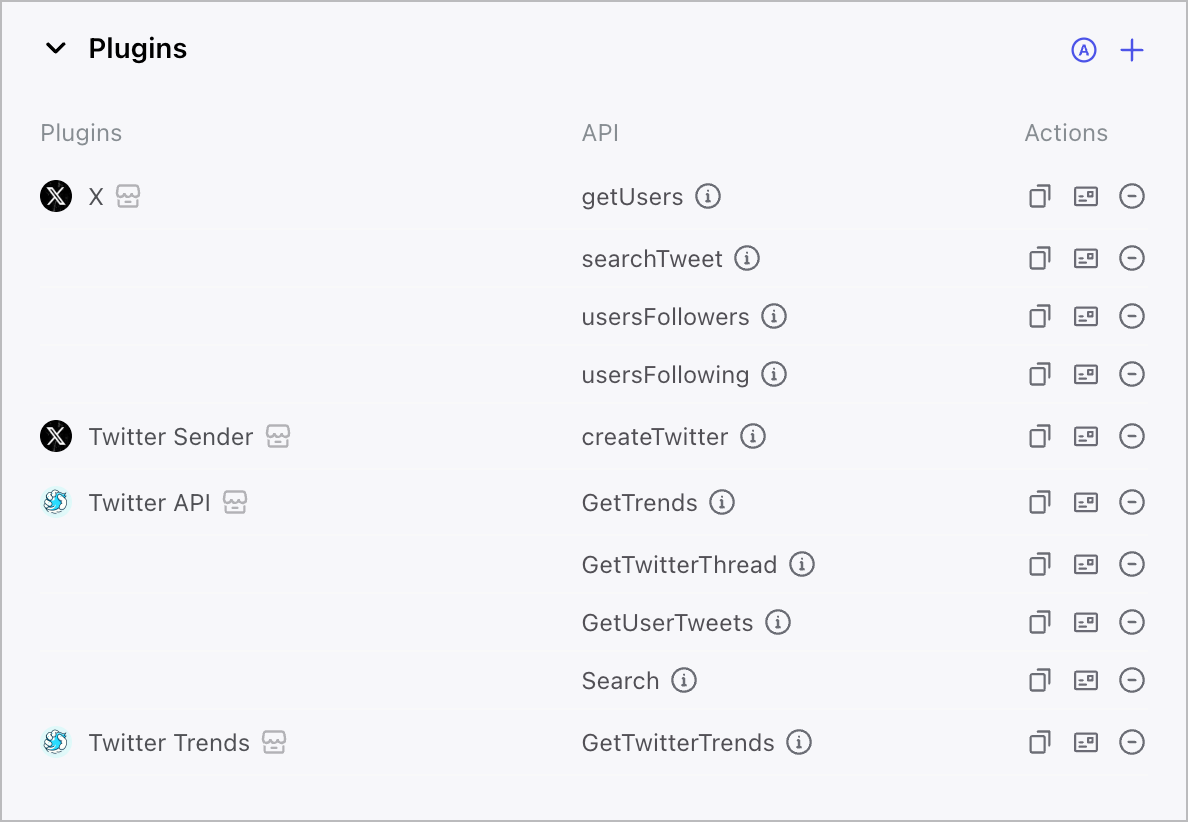Image resolution: width=1188 pixels, height=822 pixels.
Task: Add a new plugin with the plus button
Action: click(1131, 49)
